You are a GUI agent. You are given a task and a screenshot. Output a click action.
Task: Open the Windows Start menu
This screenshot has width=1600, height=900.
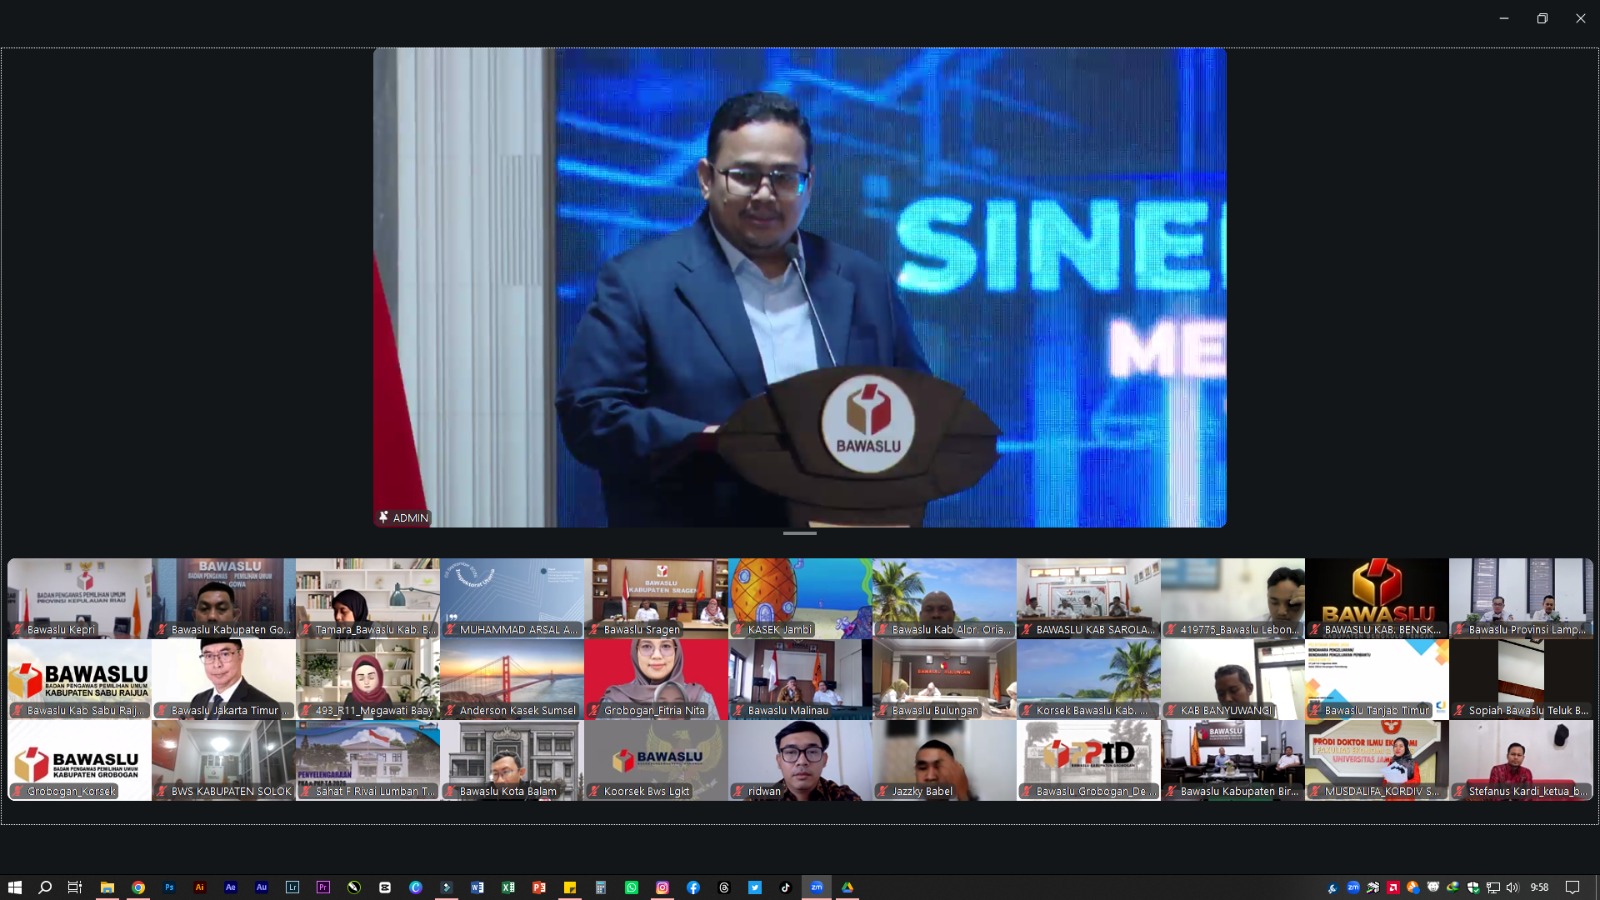click(14, 887)
